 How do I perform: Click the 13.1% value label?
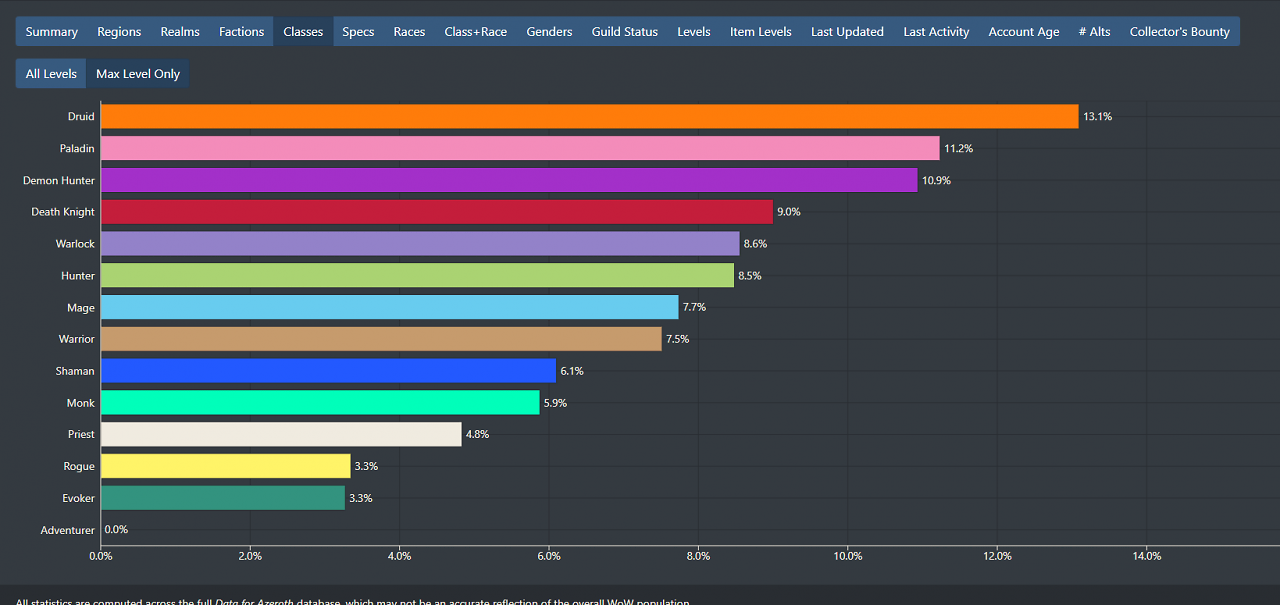pos(1097,116)
